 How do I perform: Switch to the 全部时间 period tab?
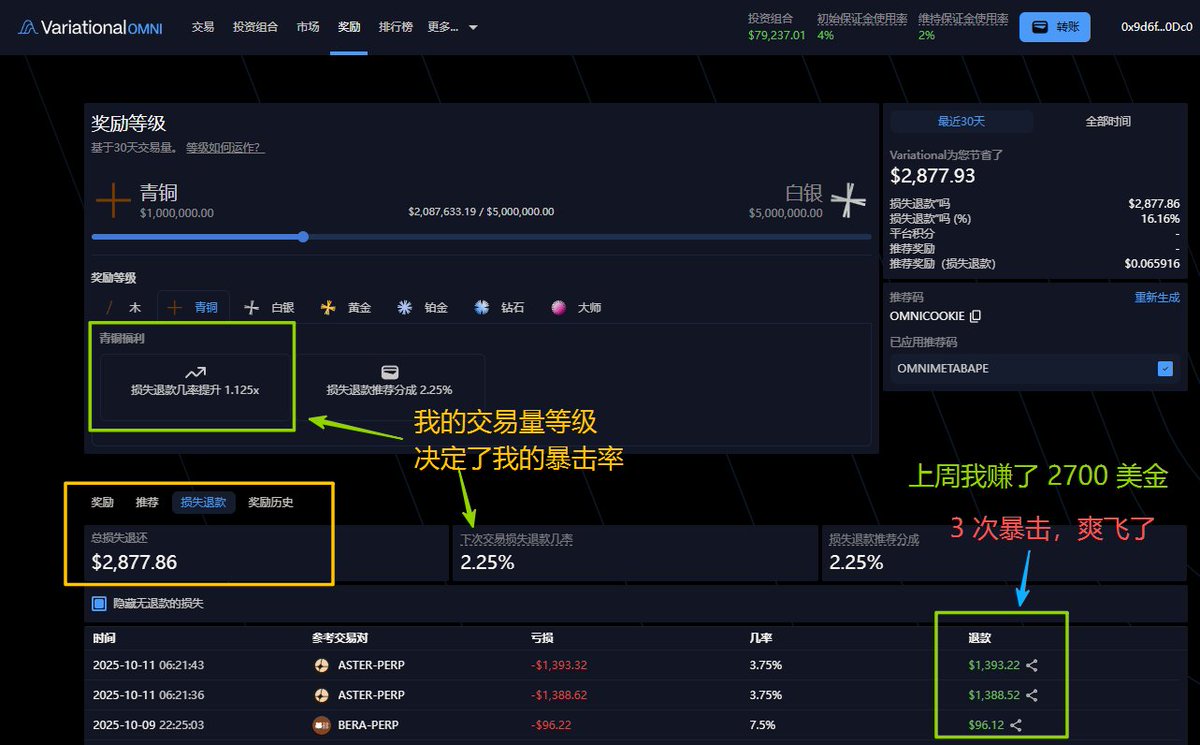(1108, 121)
